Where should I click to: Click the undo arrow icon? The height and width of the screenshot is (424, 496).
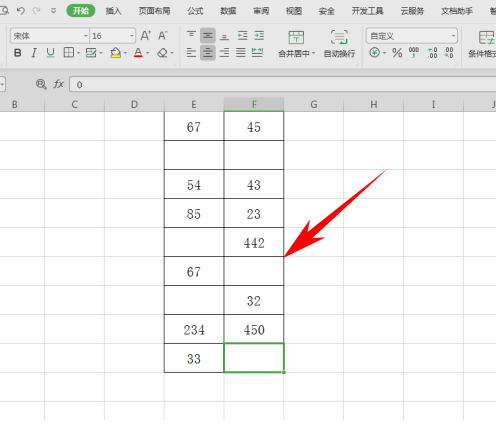(21, 11)
